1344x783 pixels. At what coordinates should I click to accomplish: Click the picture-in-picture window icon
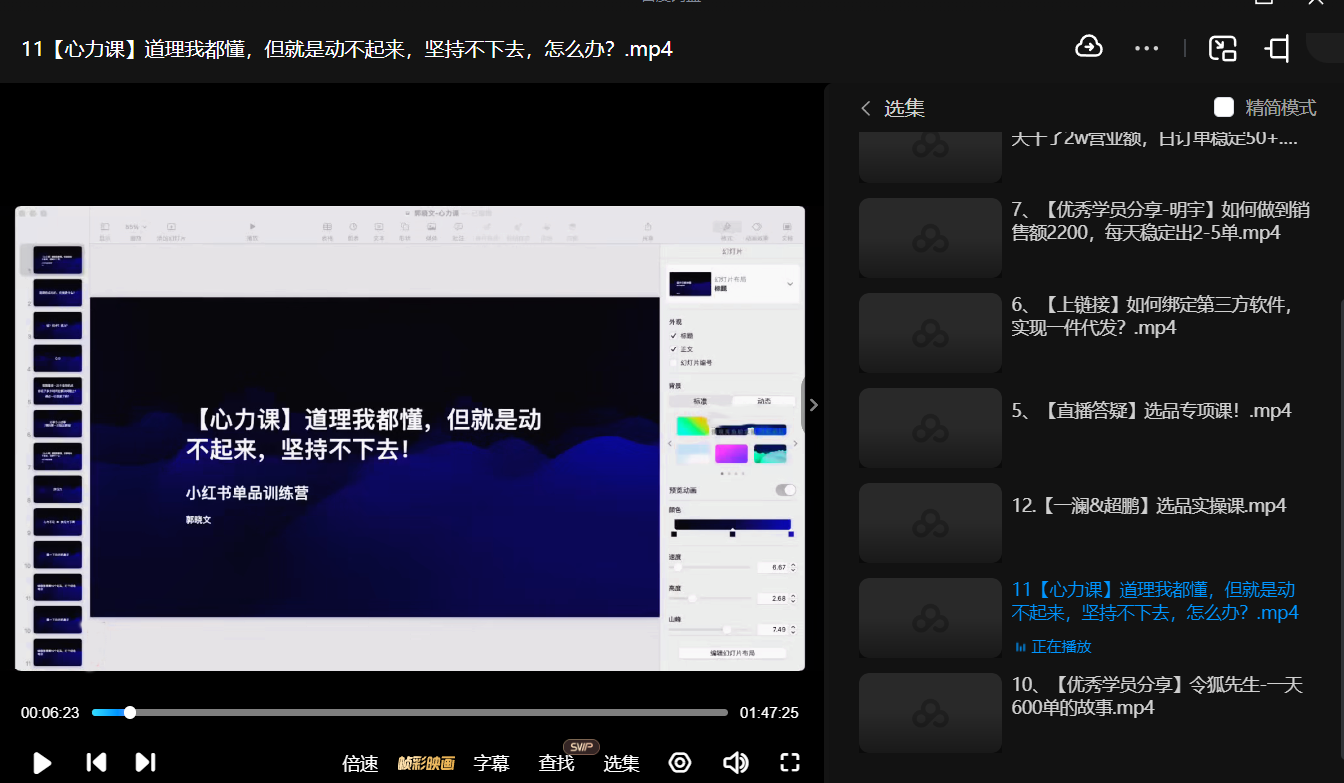pos(1222,48)
